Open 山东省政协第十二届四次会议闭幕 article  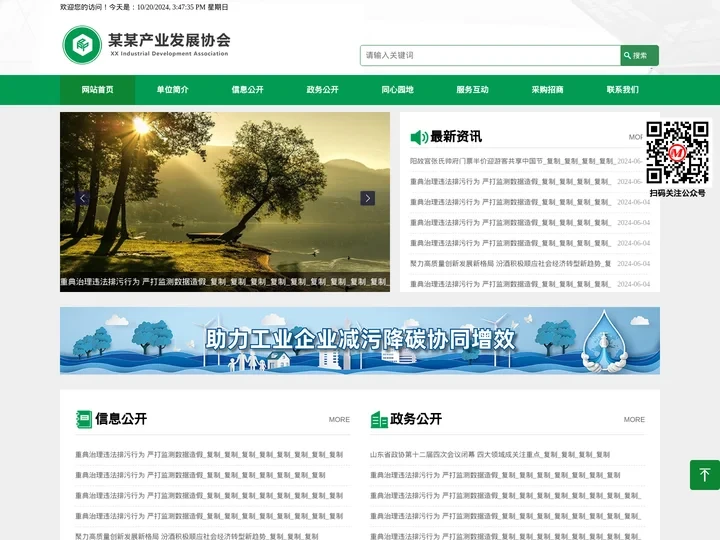(490, 455)
